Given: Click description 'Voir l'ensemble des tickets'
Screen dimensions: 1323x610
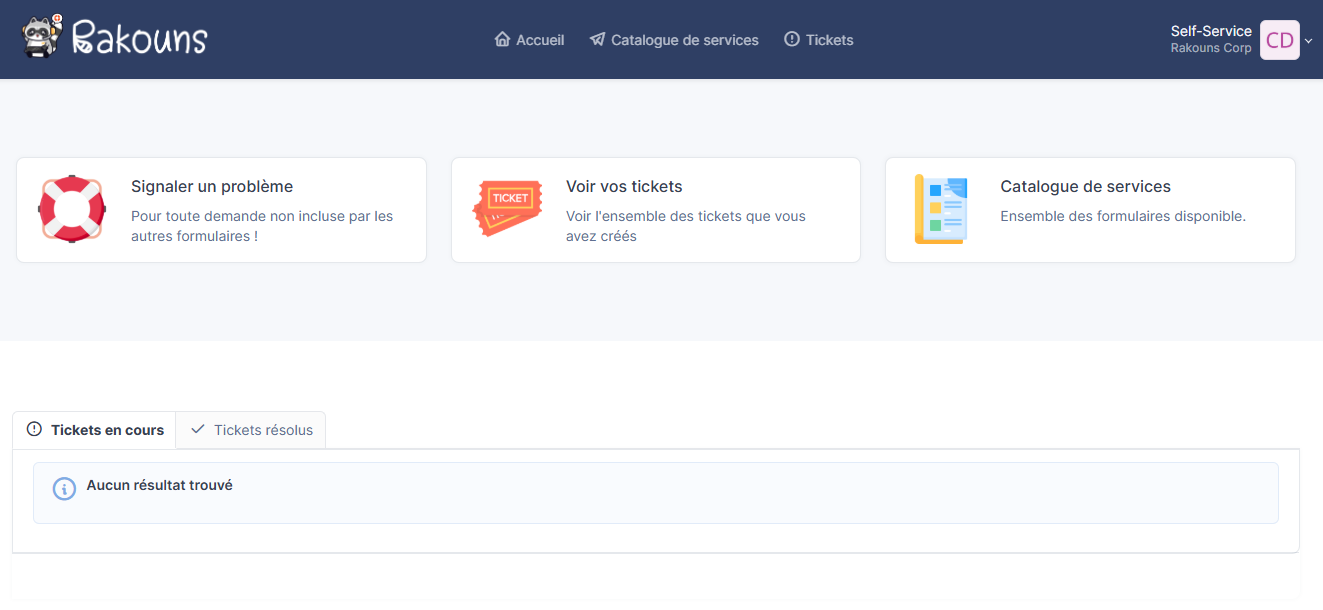Looking at the screenshot, I should (686, 226).
